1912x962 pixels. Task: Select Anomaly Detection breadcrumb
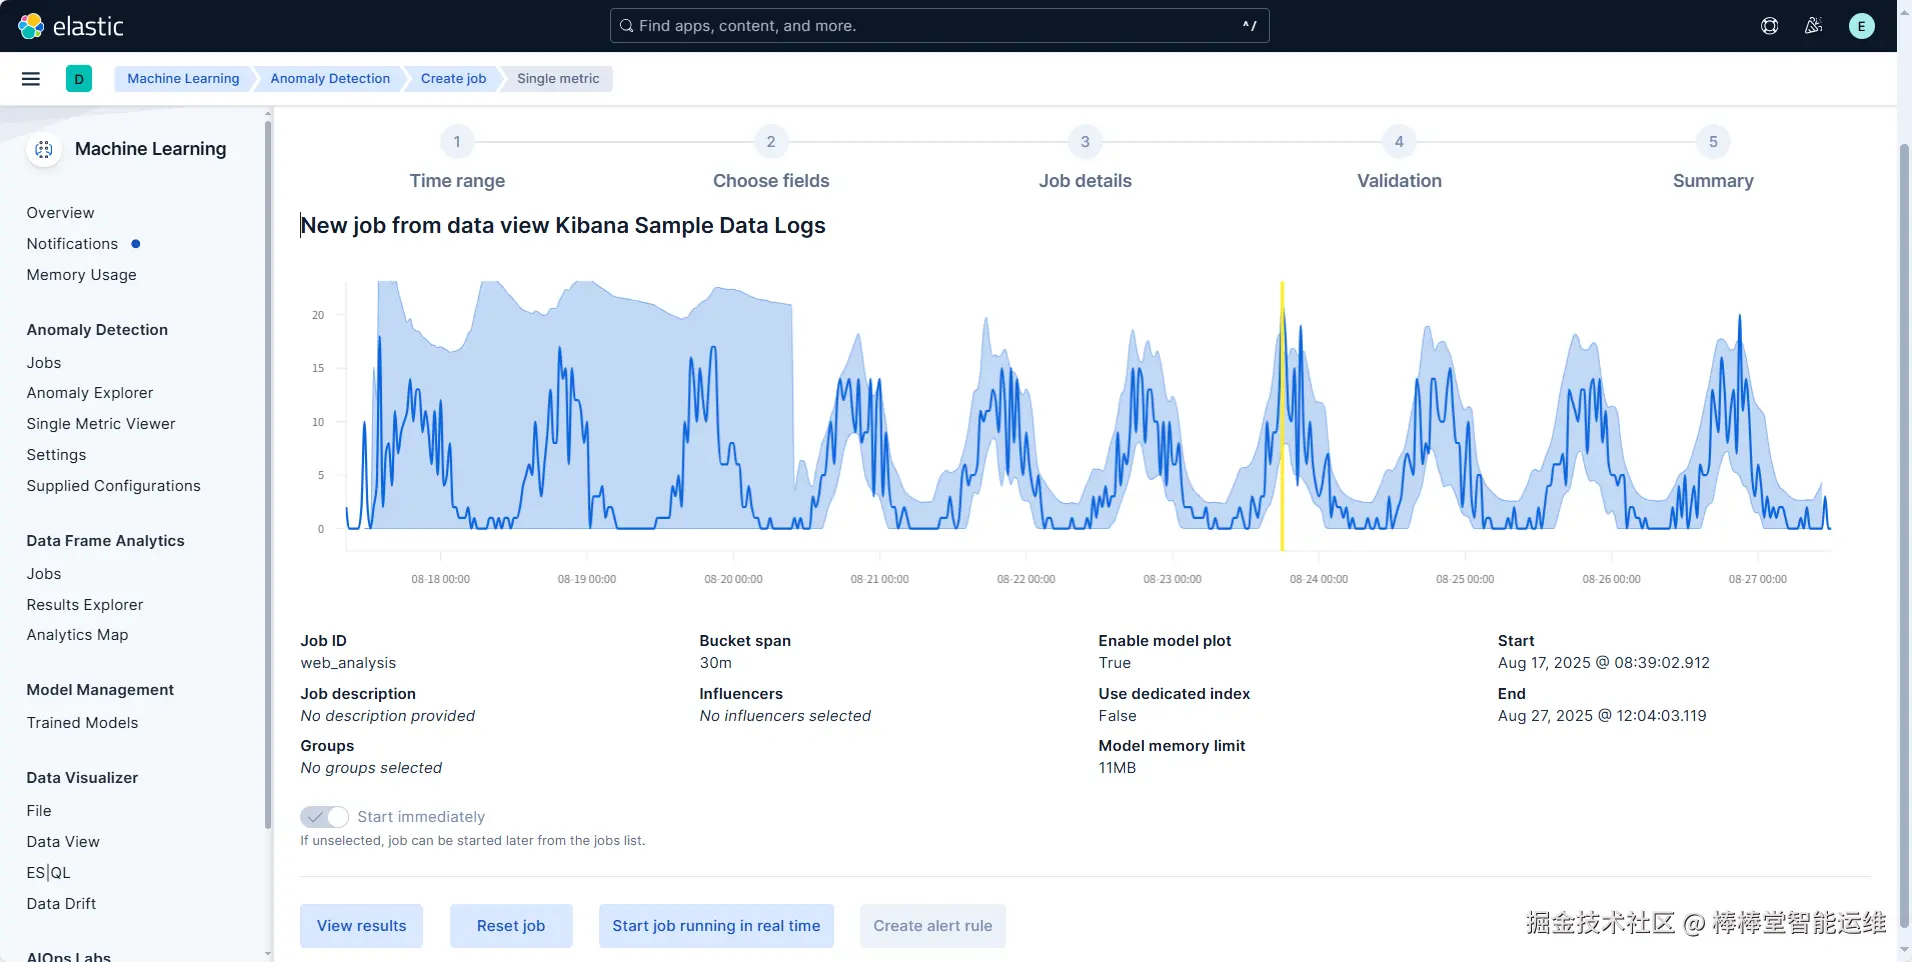(330, 79)
